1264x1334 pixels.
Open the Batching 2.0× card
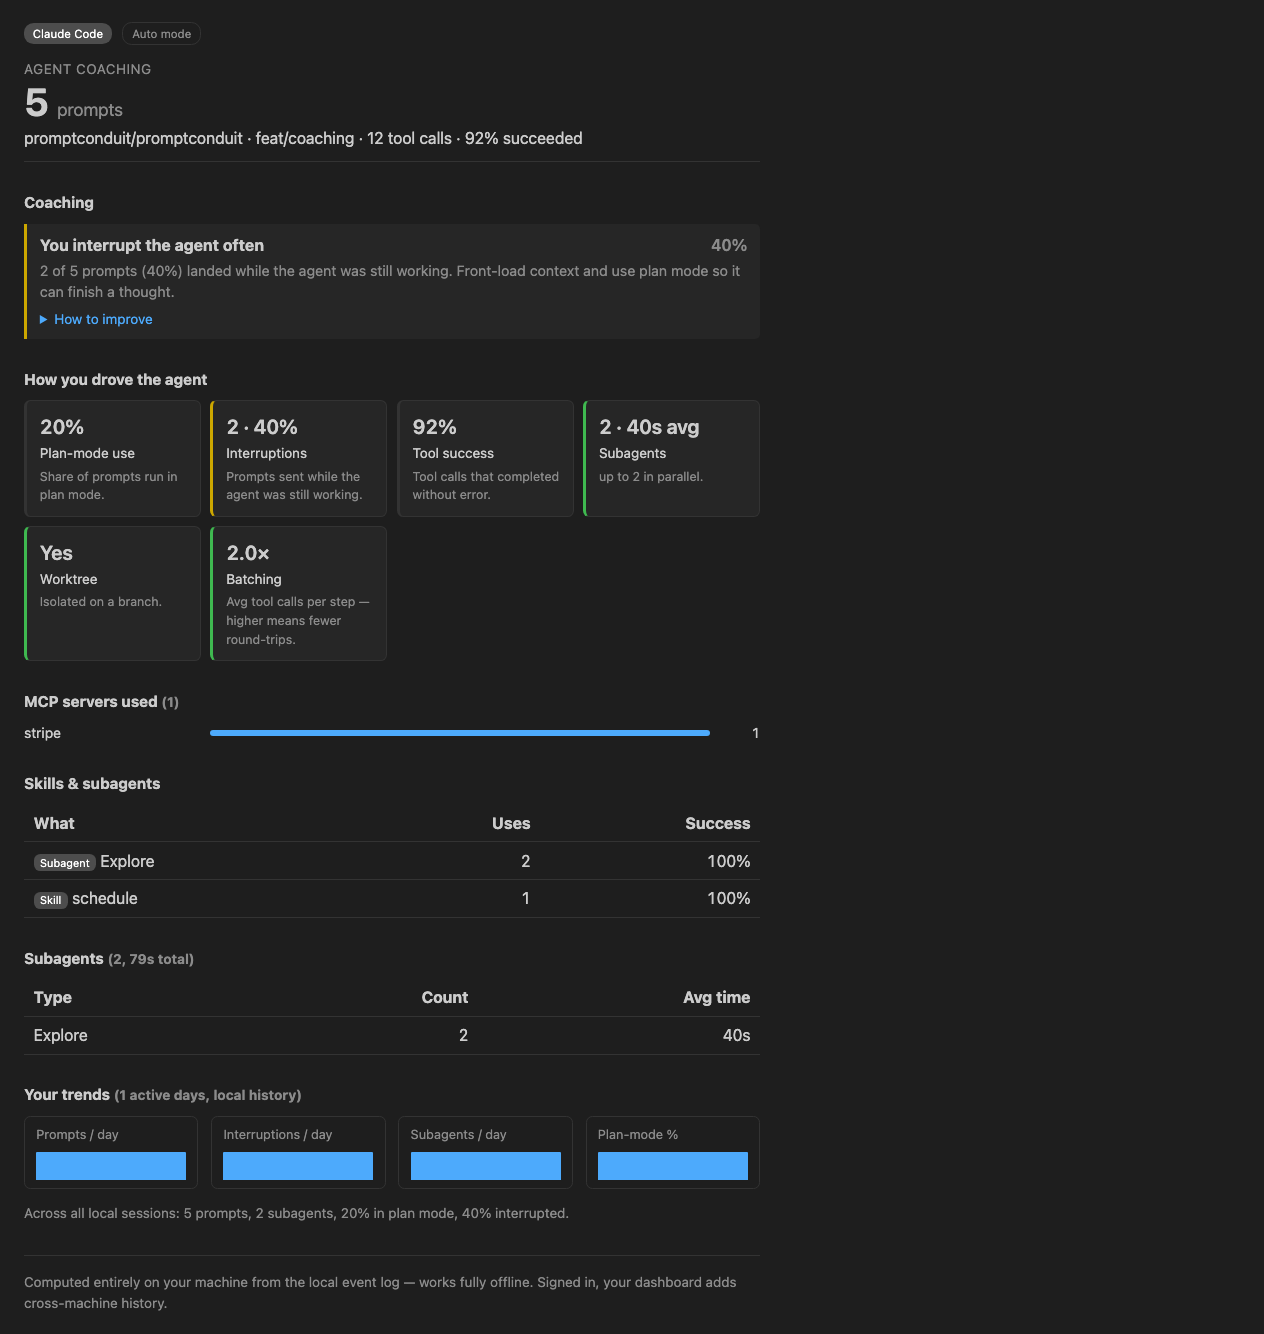298,593
